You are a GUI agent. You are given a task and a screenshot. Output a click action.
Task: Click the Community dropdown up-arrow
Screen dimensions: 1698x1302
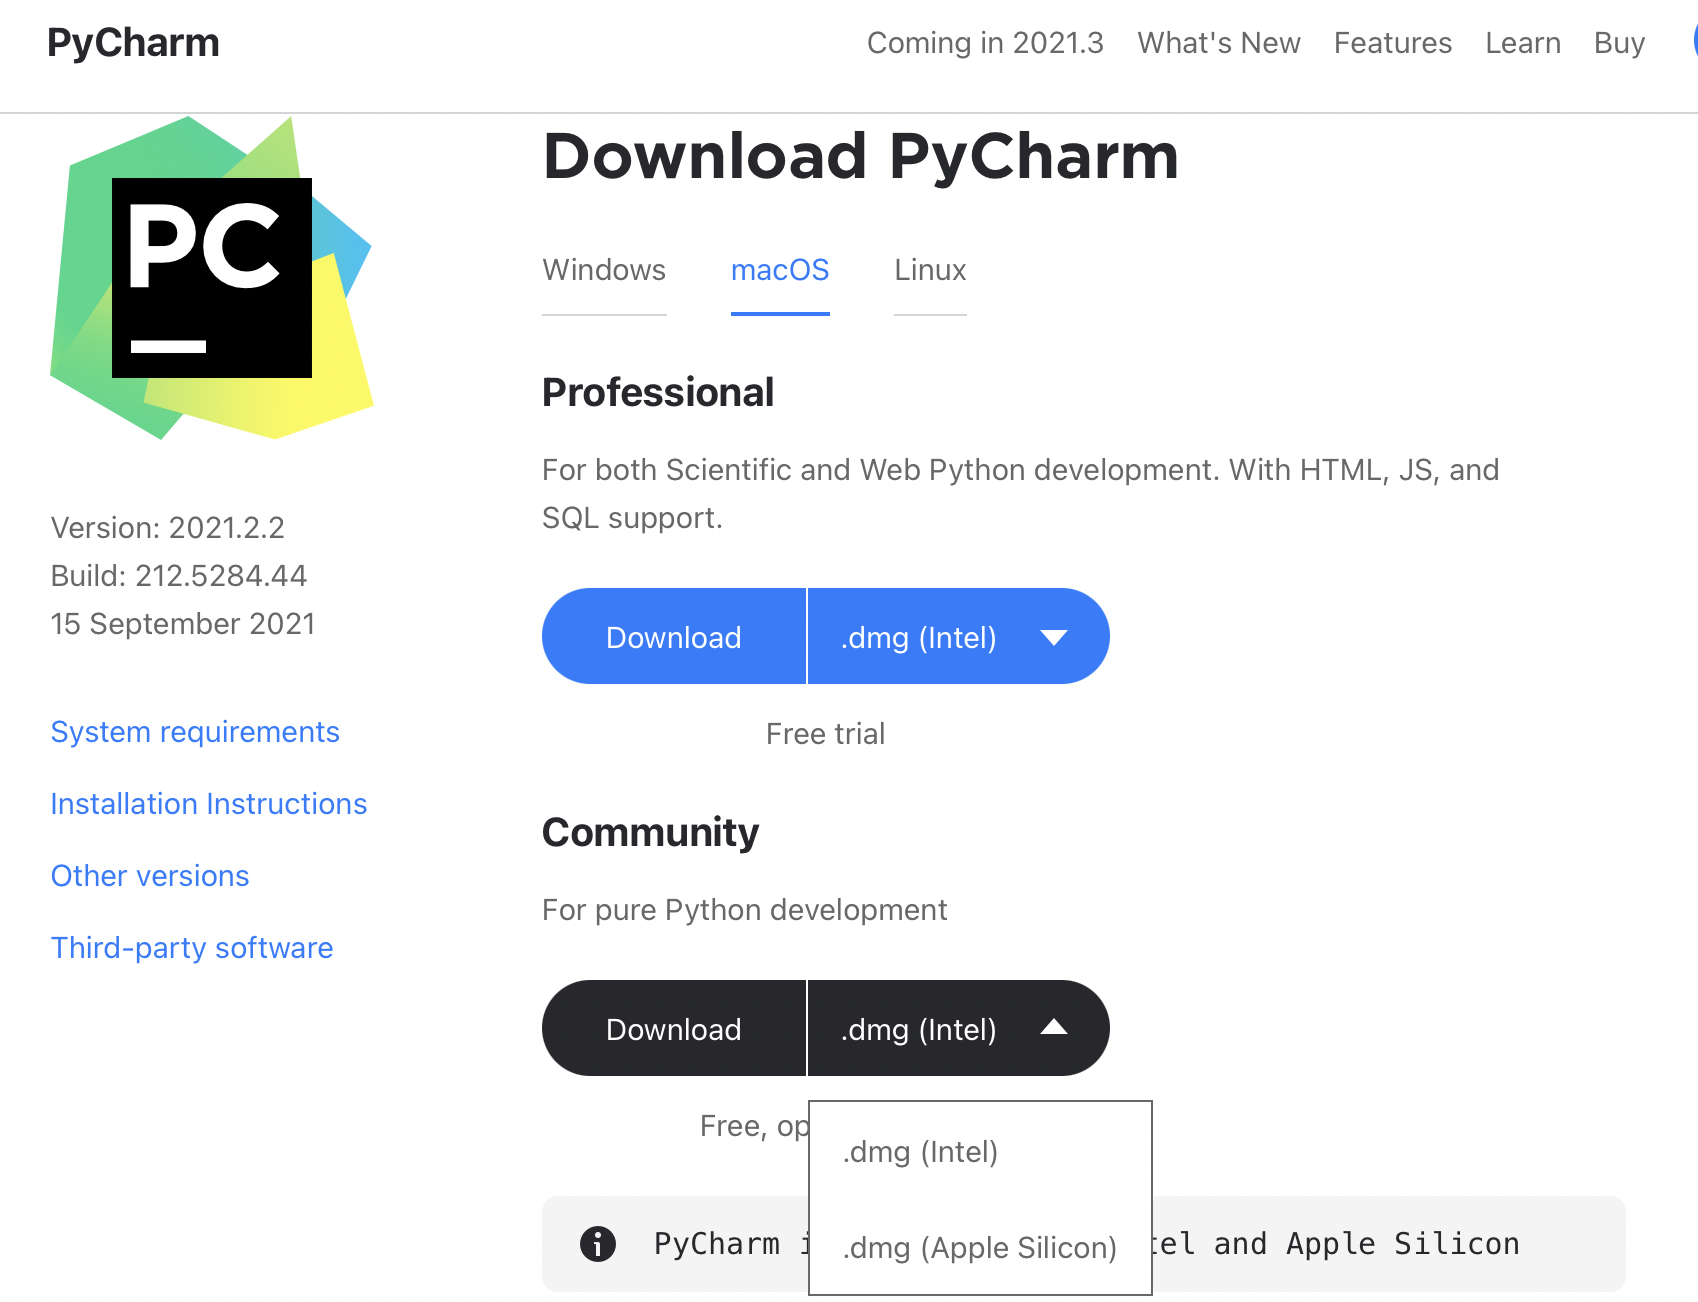tap(1054, 1027)
